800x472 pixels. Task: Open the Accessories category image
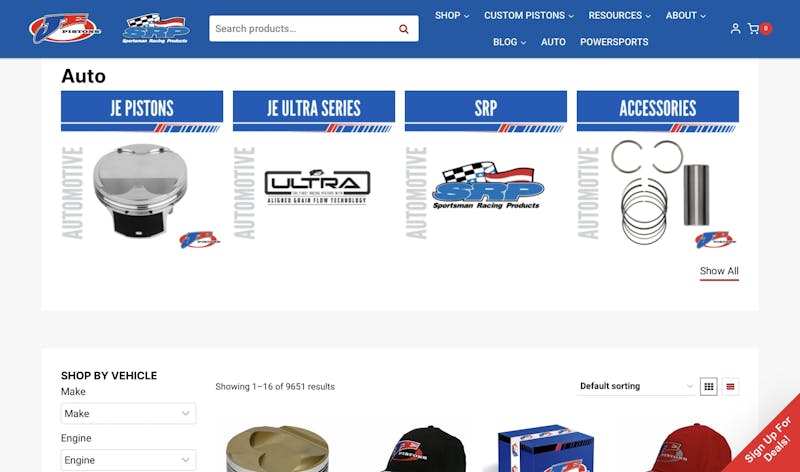658,192
